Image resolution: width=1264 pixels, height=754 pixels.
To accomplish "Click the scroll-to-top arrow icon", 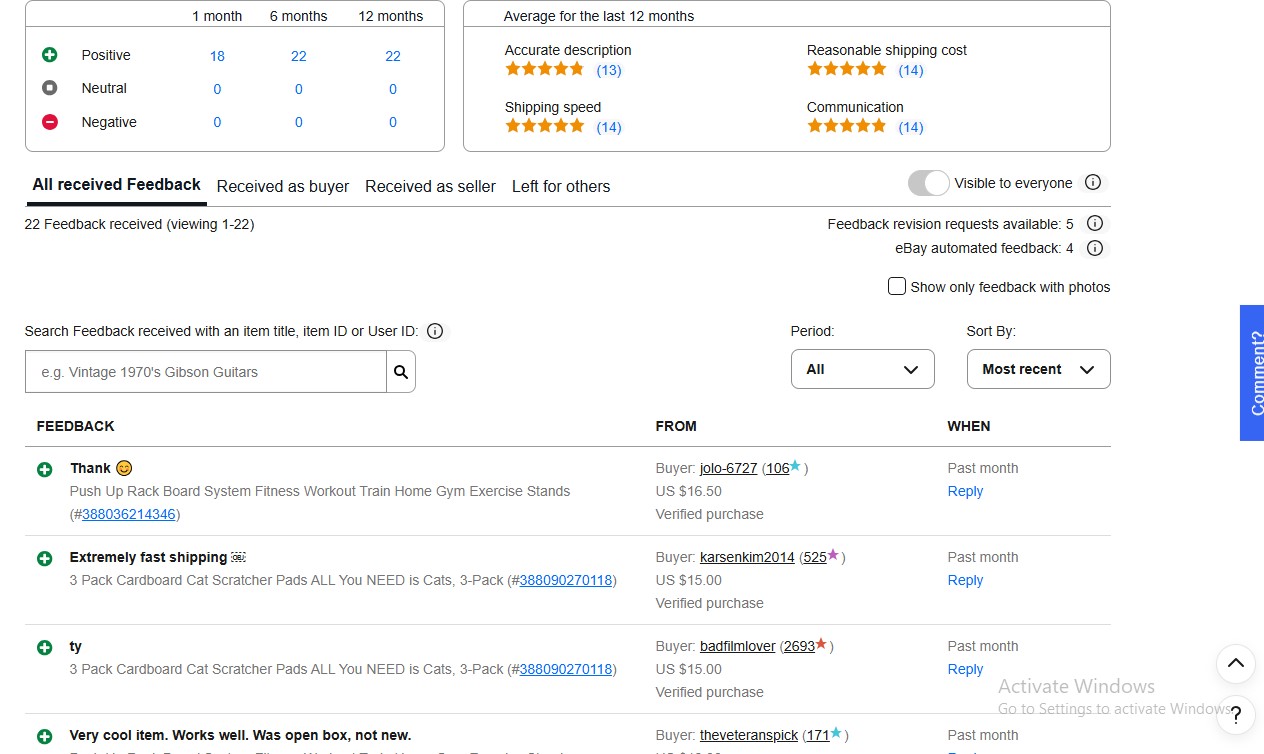I will point(1235,663).
